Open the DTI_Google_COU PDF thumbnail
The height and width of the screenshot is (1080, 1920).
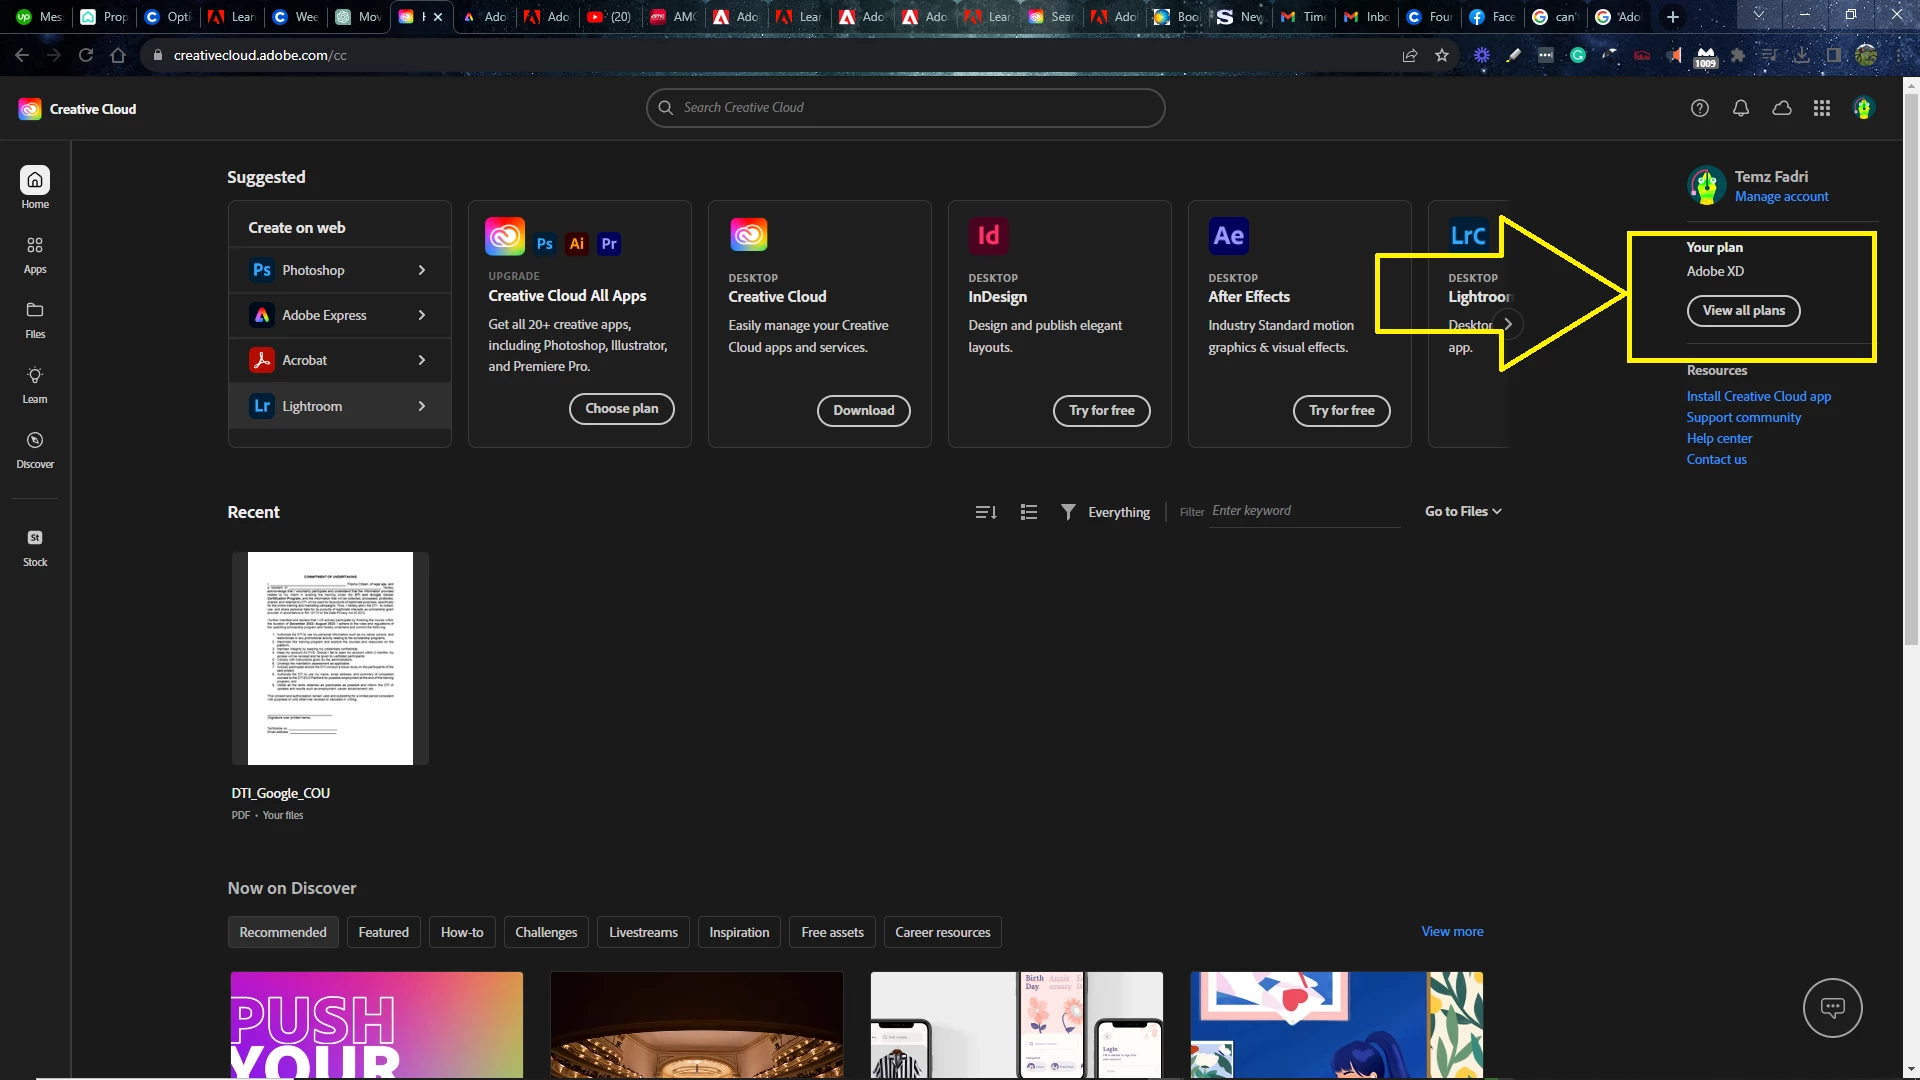pos(330,658)
